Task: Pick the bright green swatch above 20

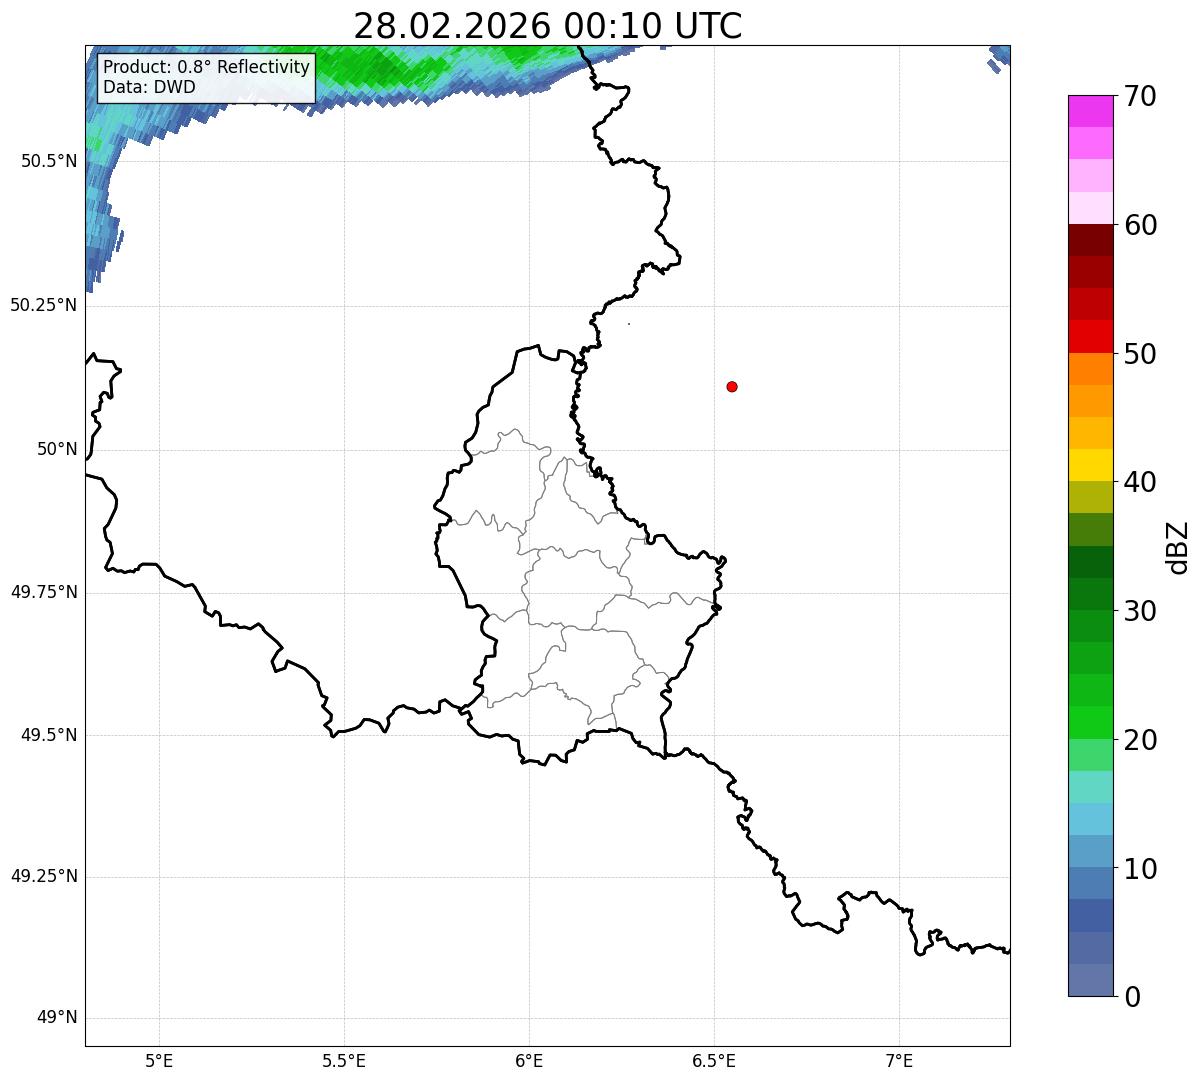Action: pyautogui.click(x=1090, y=723)
